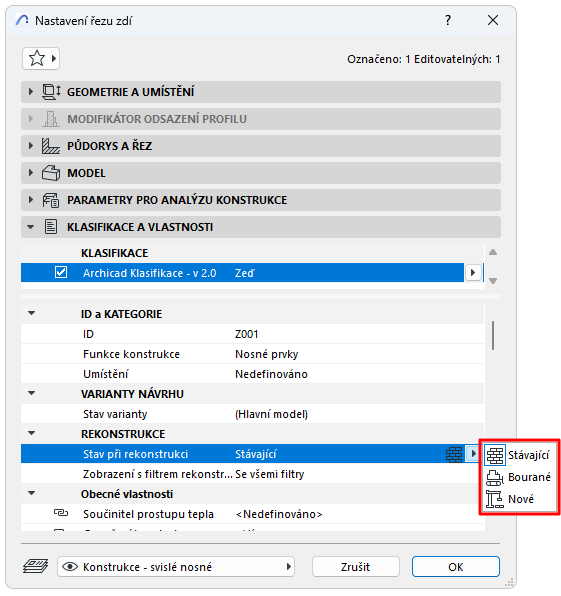Click the Stávající brick icon in popup
The image size is (561, 596).
[x=494, y=455]
